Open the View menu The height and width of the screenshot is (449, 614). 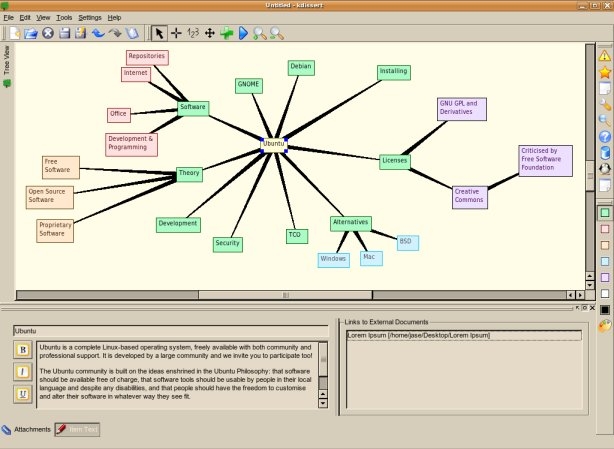(43, 18)
